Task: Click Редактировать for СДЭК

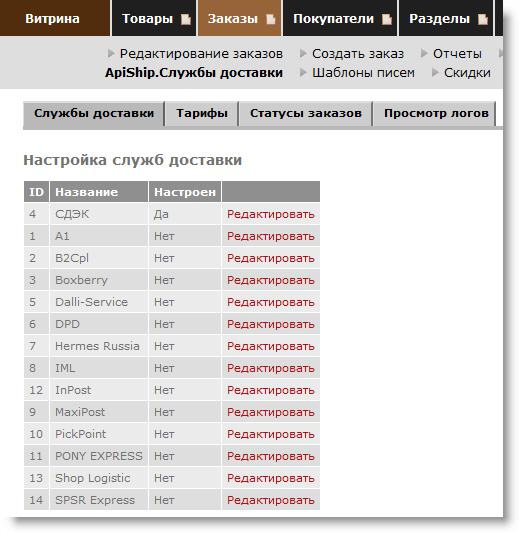Action: point(271,214)
